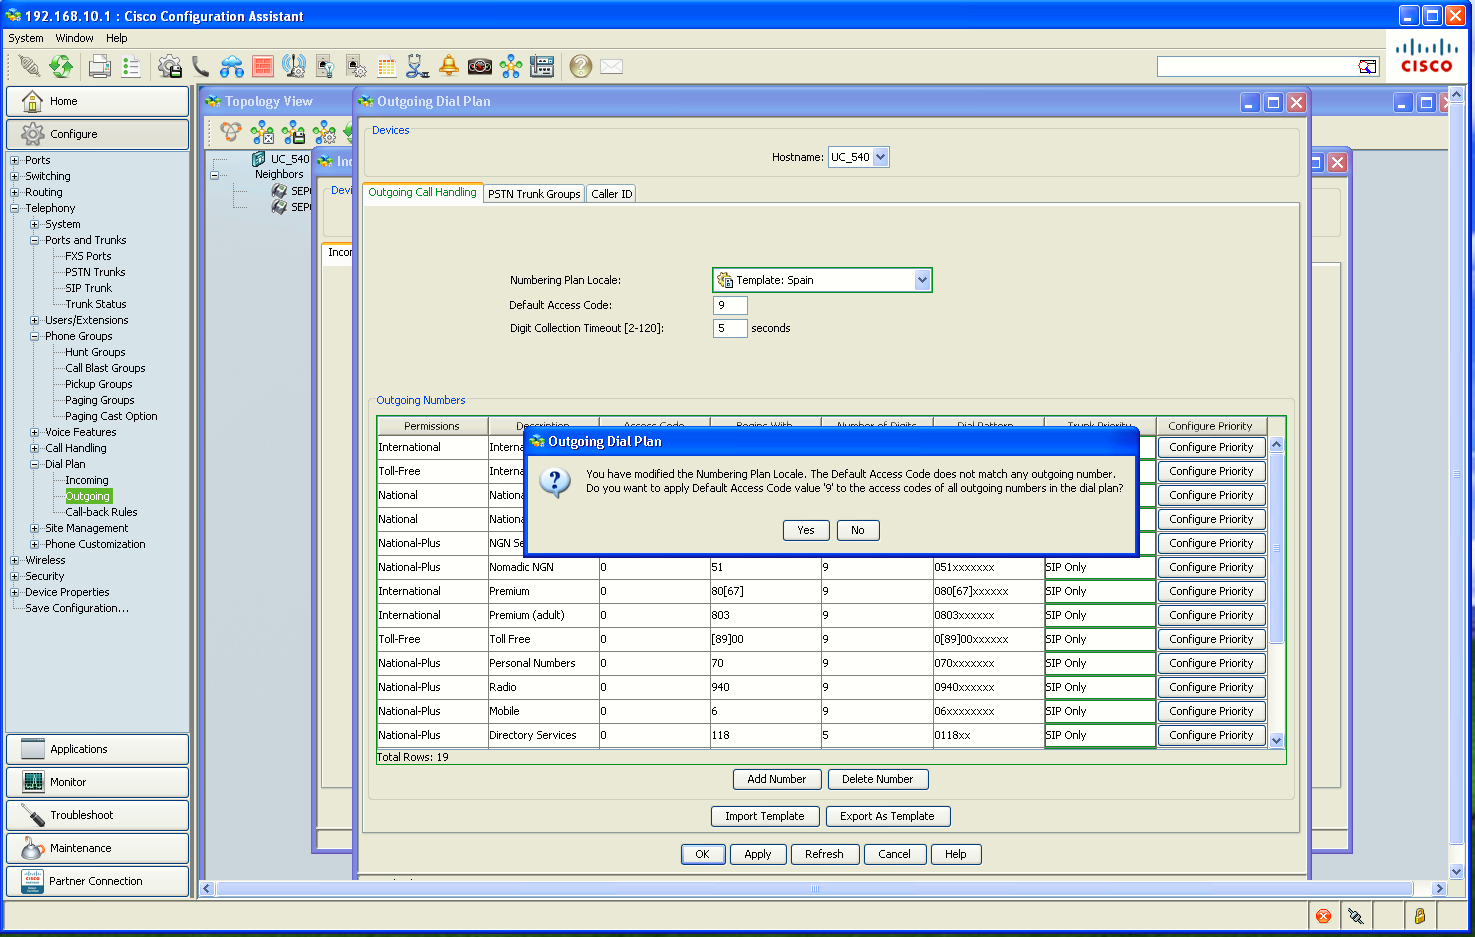Open the Help menu
1475x937 pixels.
(117, 38)
